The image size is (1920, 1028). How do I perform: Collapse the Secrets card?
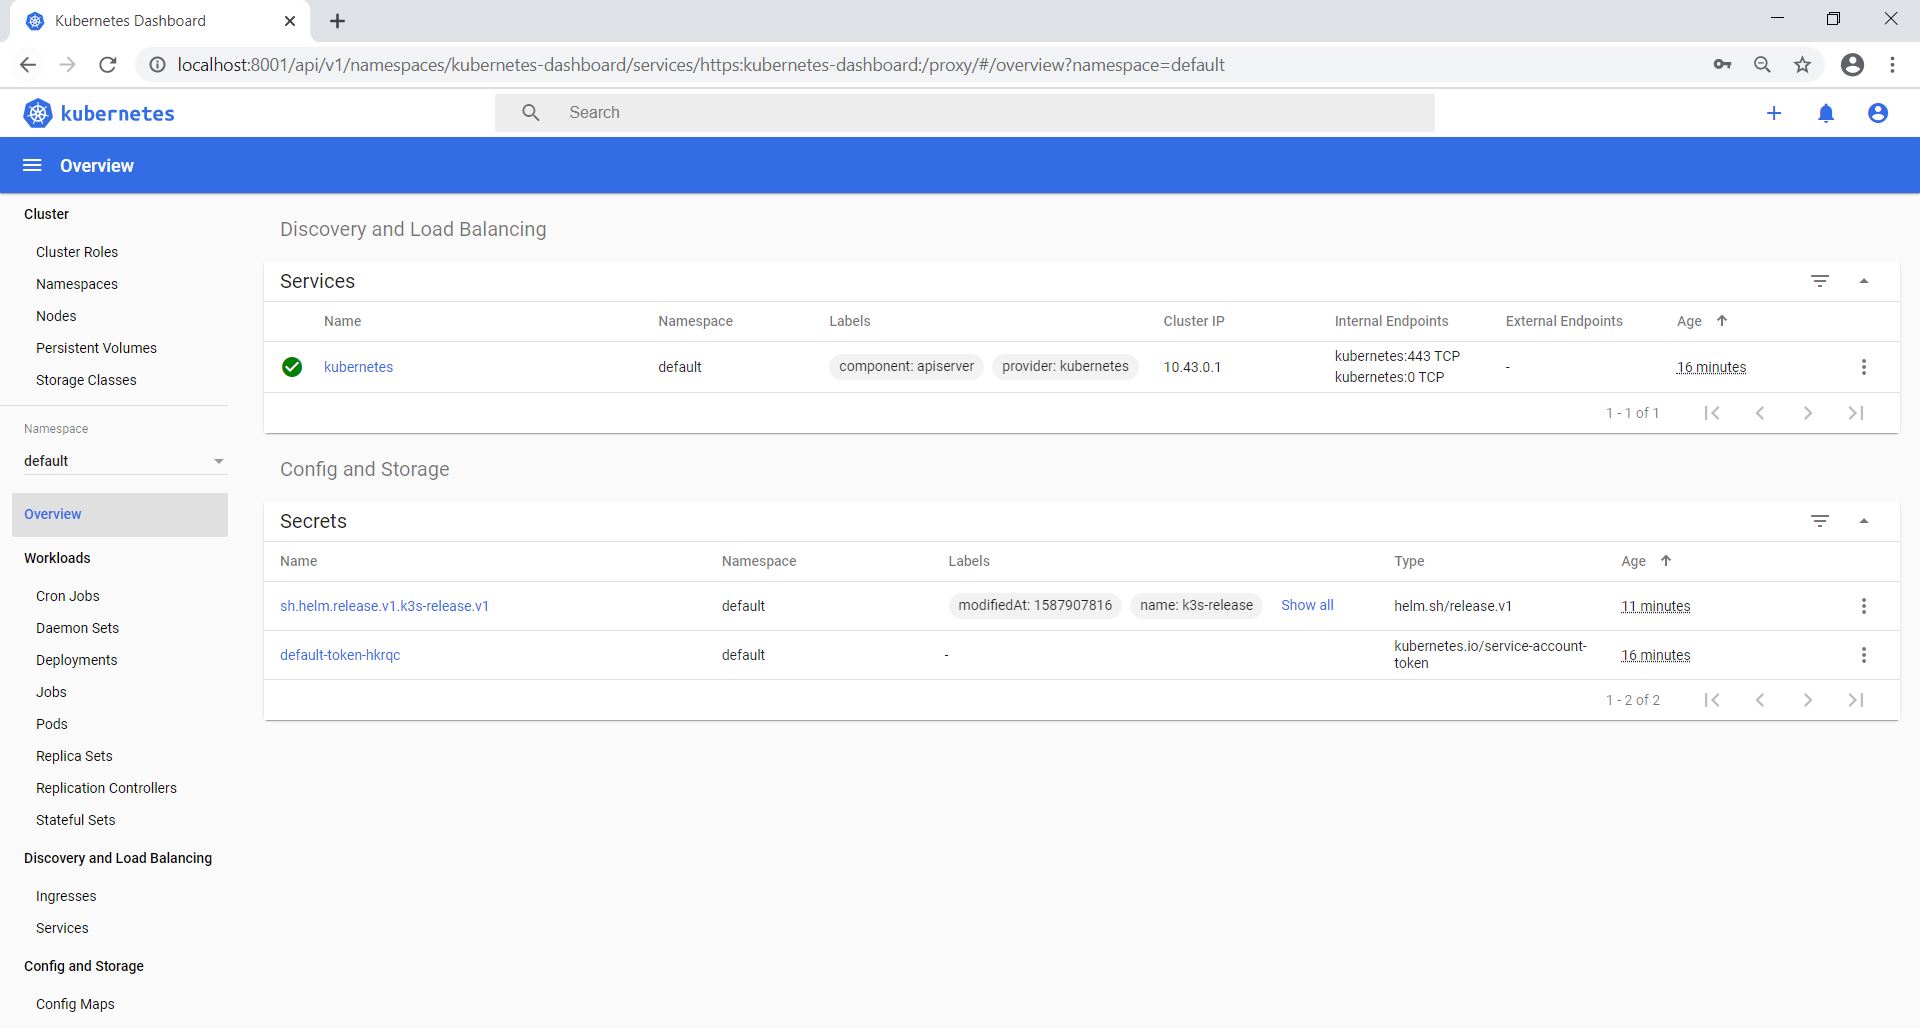pyautogui.click(x=1863, y=522)
